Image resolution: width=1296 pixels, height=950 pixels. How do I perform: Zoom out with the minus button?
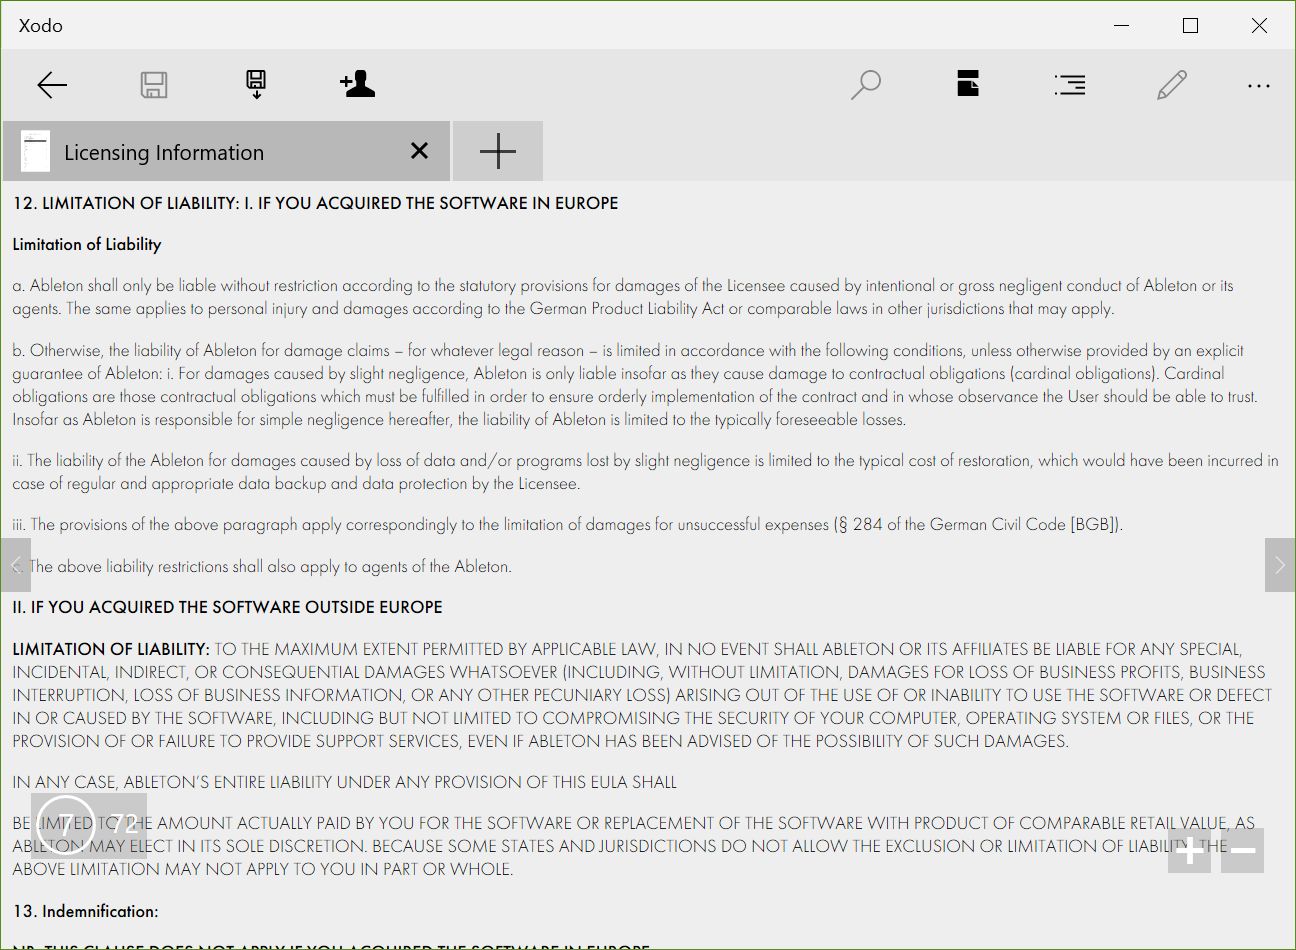[1243, 851]
